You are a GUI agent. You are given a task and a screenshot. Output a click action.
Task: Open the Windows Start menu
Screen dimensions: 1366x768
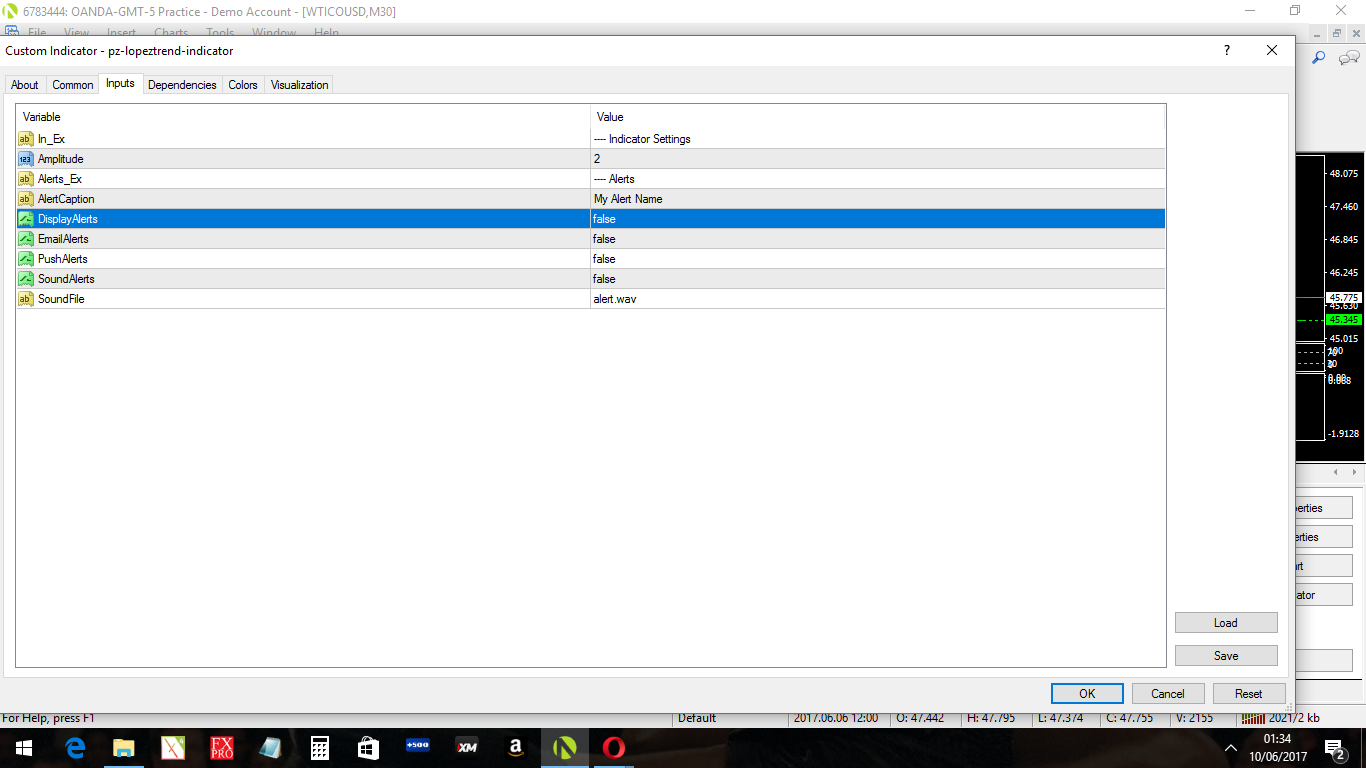tap(24, 748)
